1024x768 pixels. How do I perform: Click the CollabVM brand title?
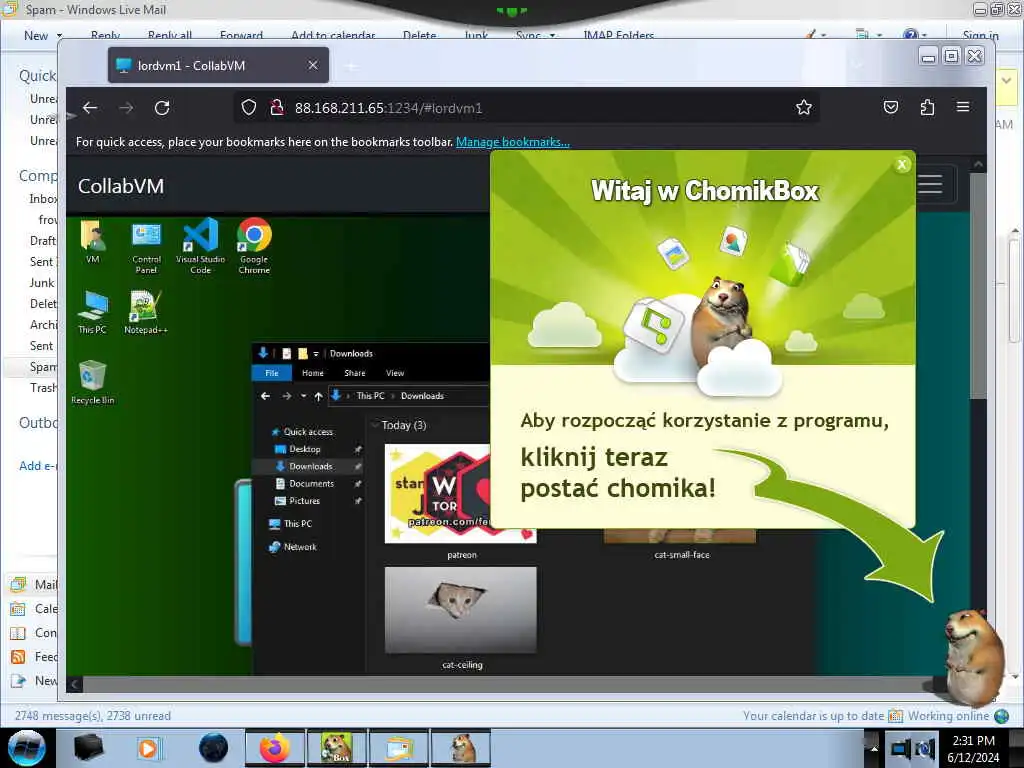121,186
